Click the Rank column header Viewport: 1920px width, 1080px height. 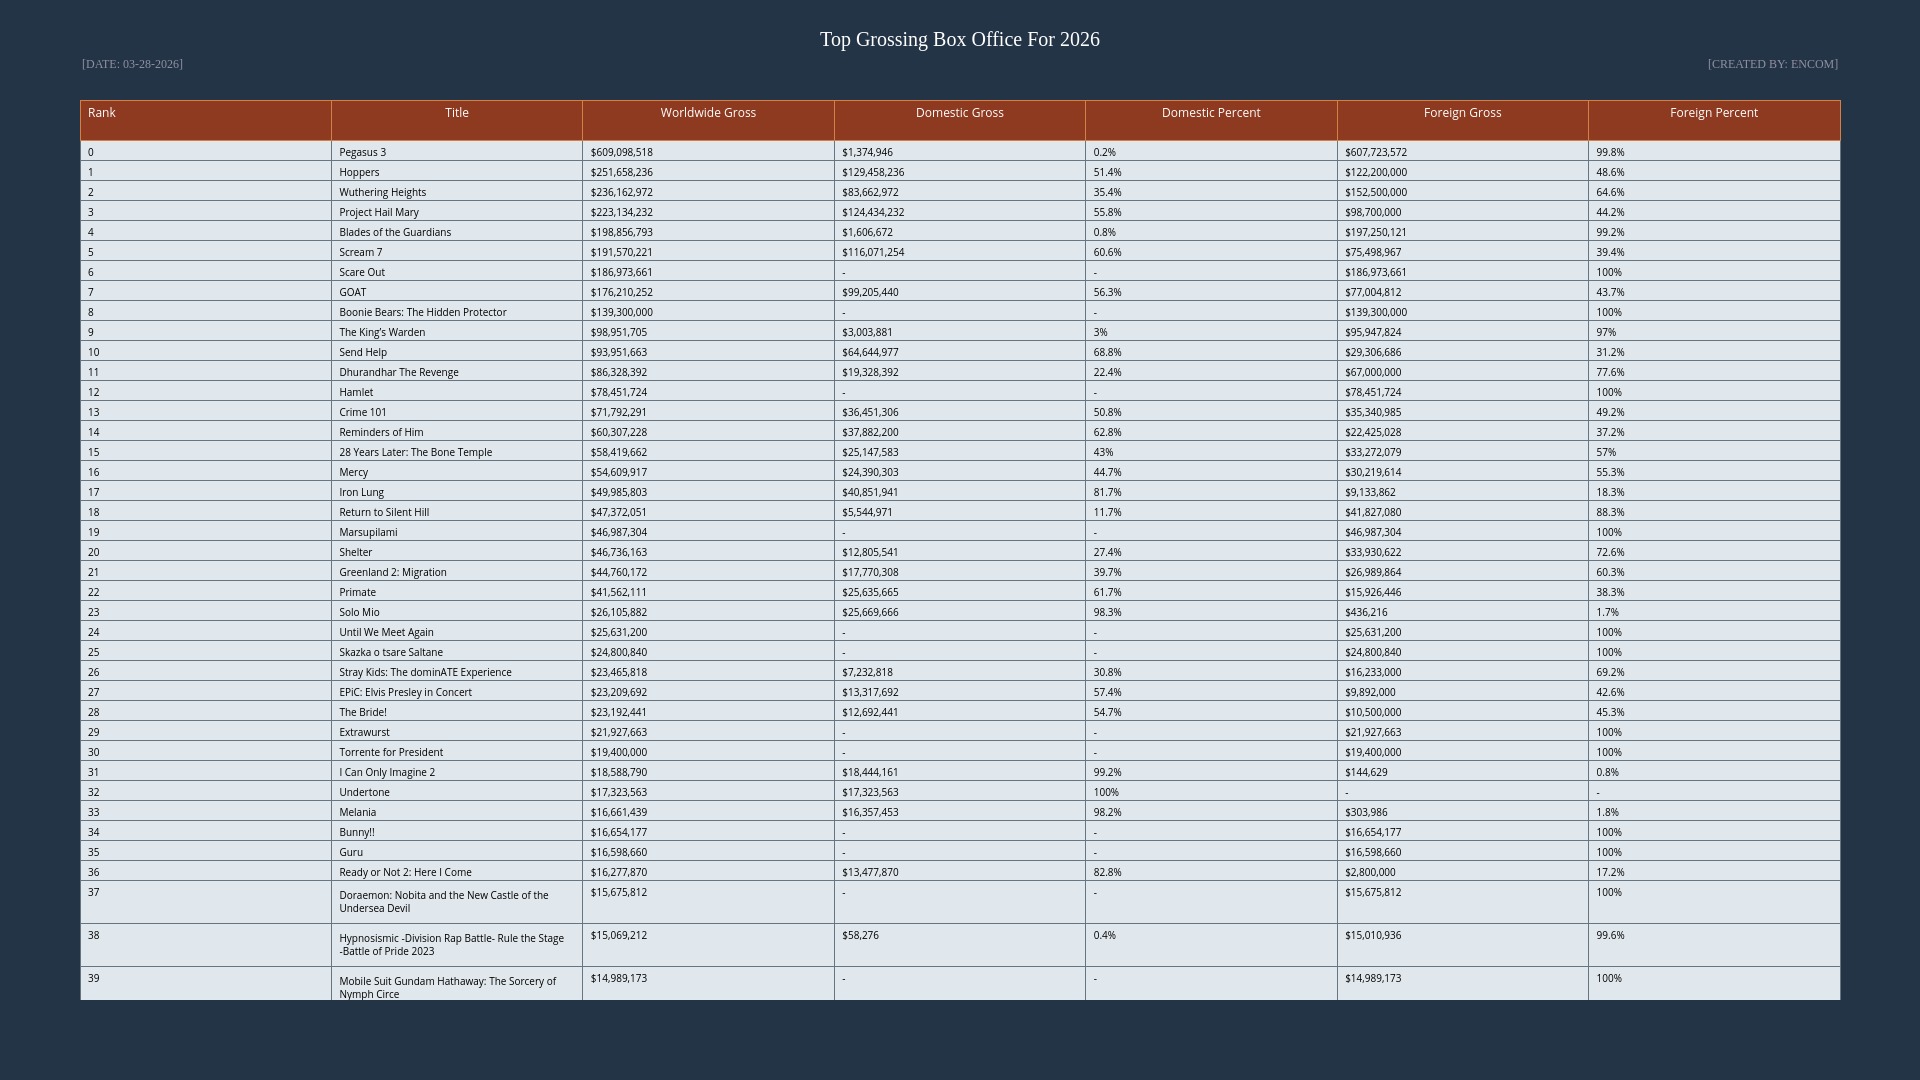(x=102, y=113)
